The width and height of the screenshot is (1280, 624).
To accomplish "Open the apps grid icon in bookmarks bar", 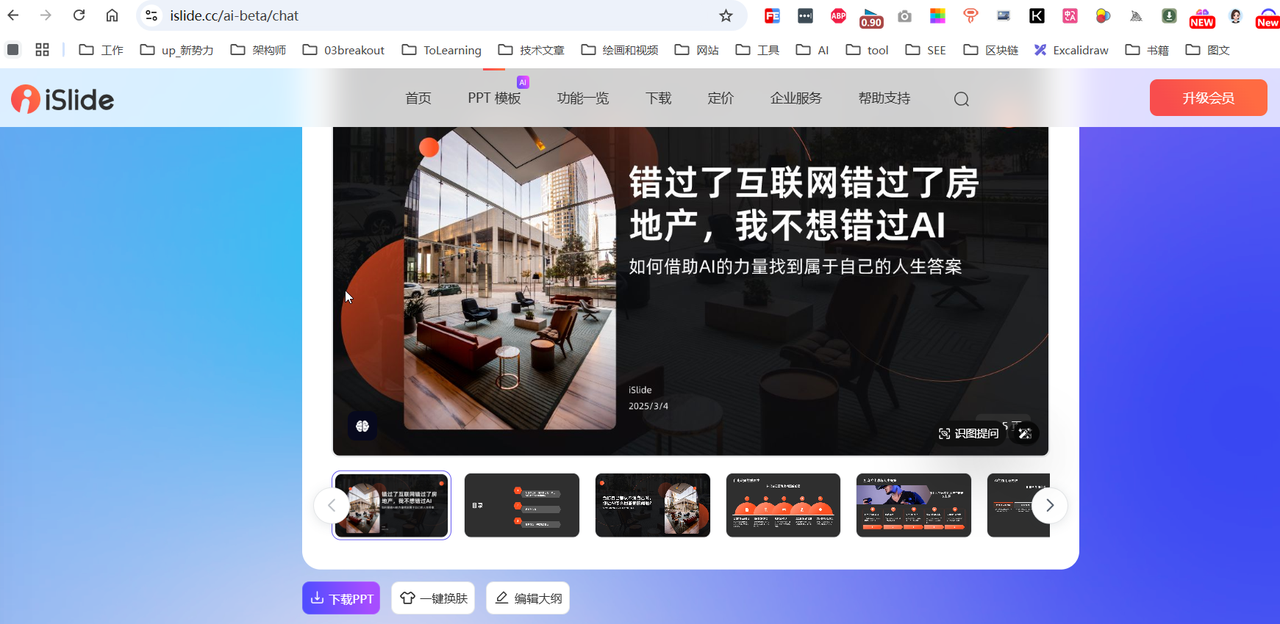I will (x=42, y=49).
